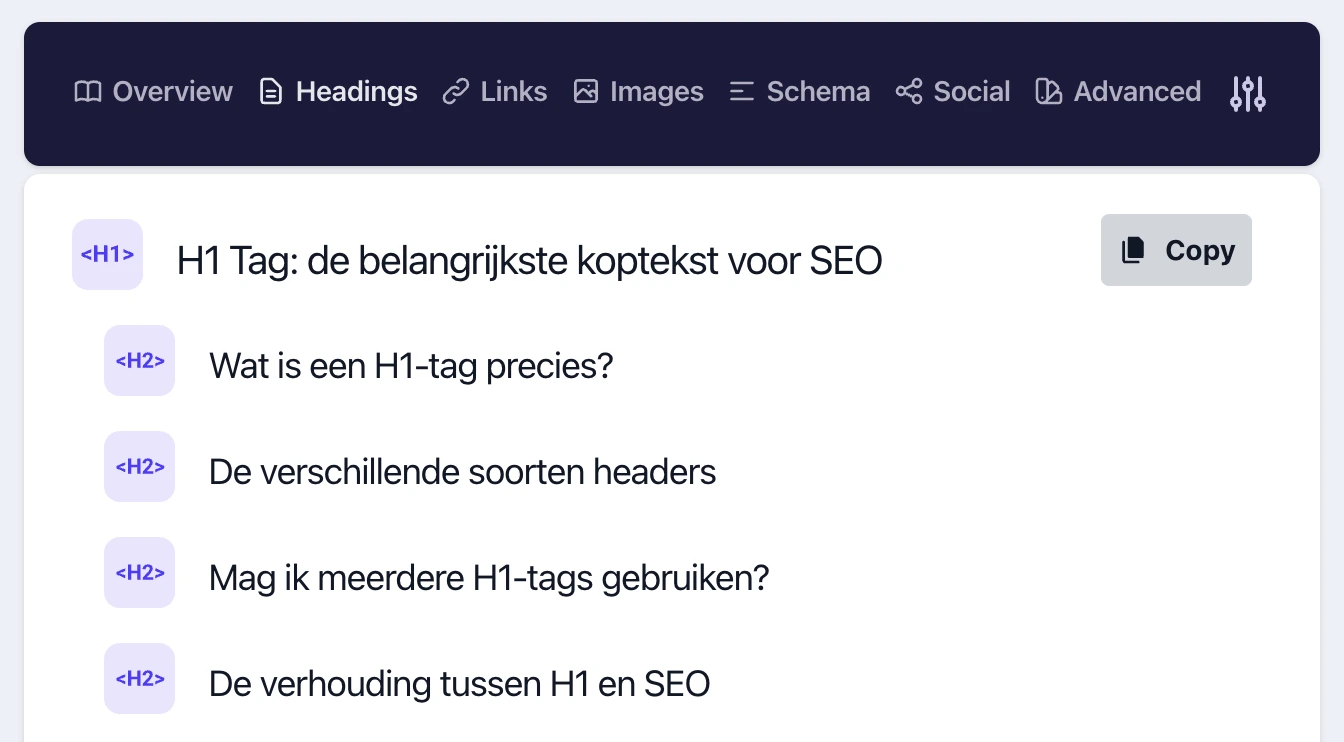Click the heading 'De verhouding tussen H1 en SEO'
1344x742 pixels.
pos(459,683)
